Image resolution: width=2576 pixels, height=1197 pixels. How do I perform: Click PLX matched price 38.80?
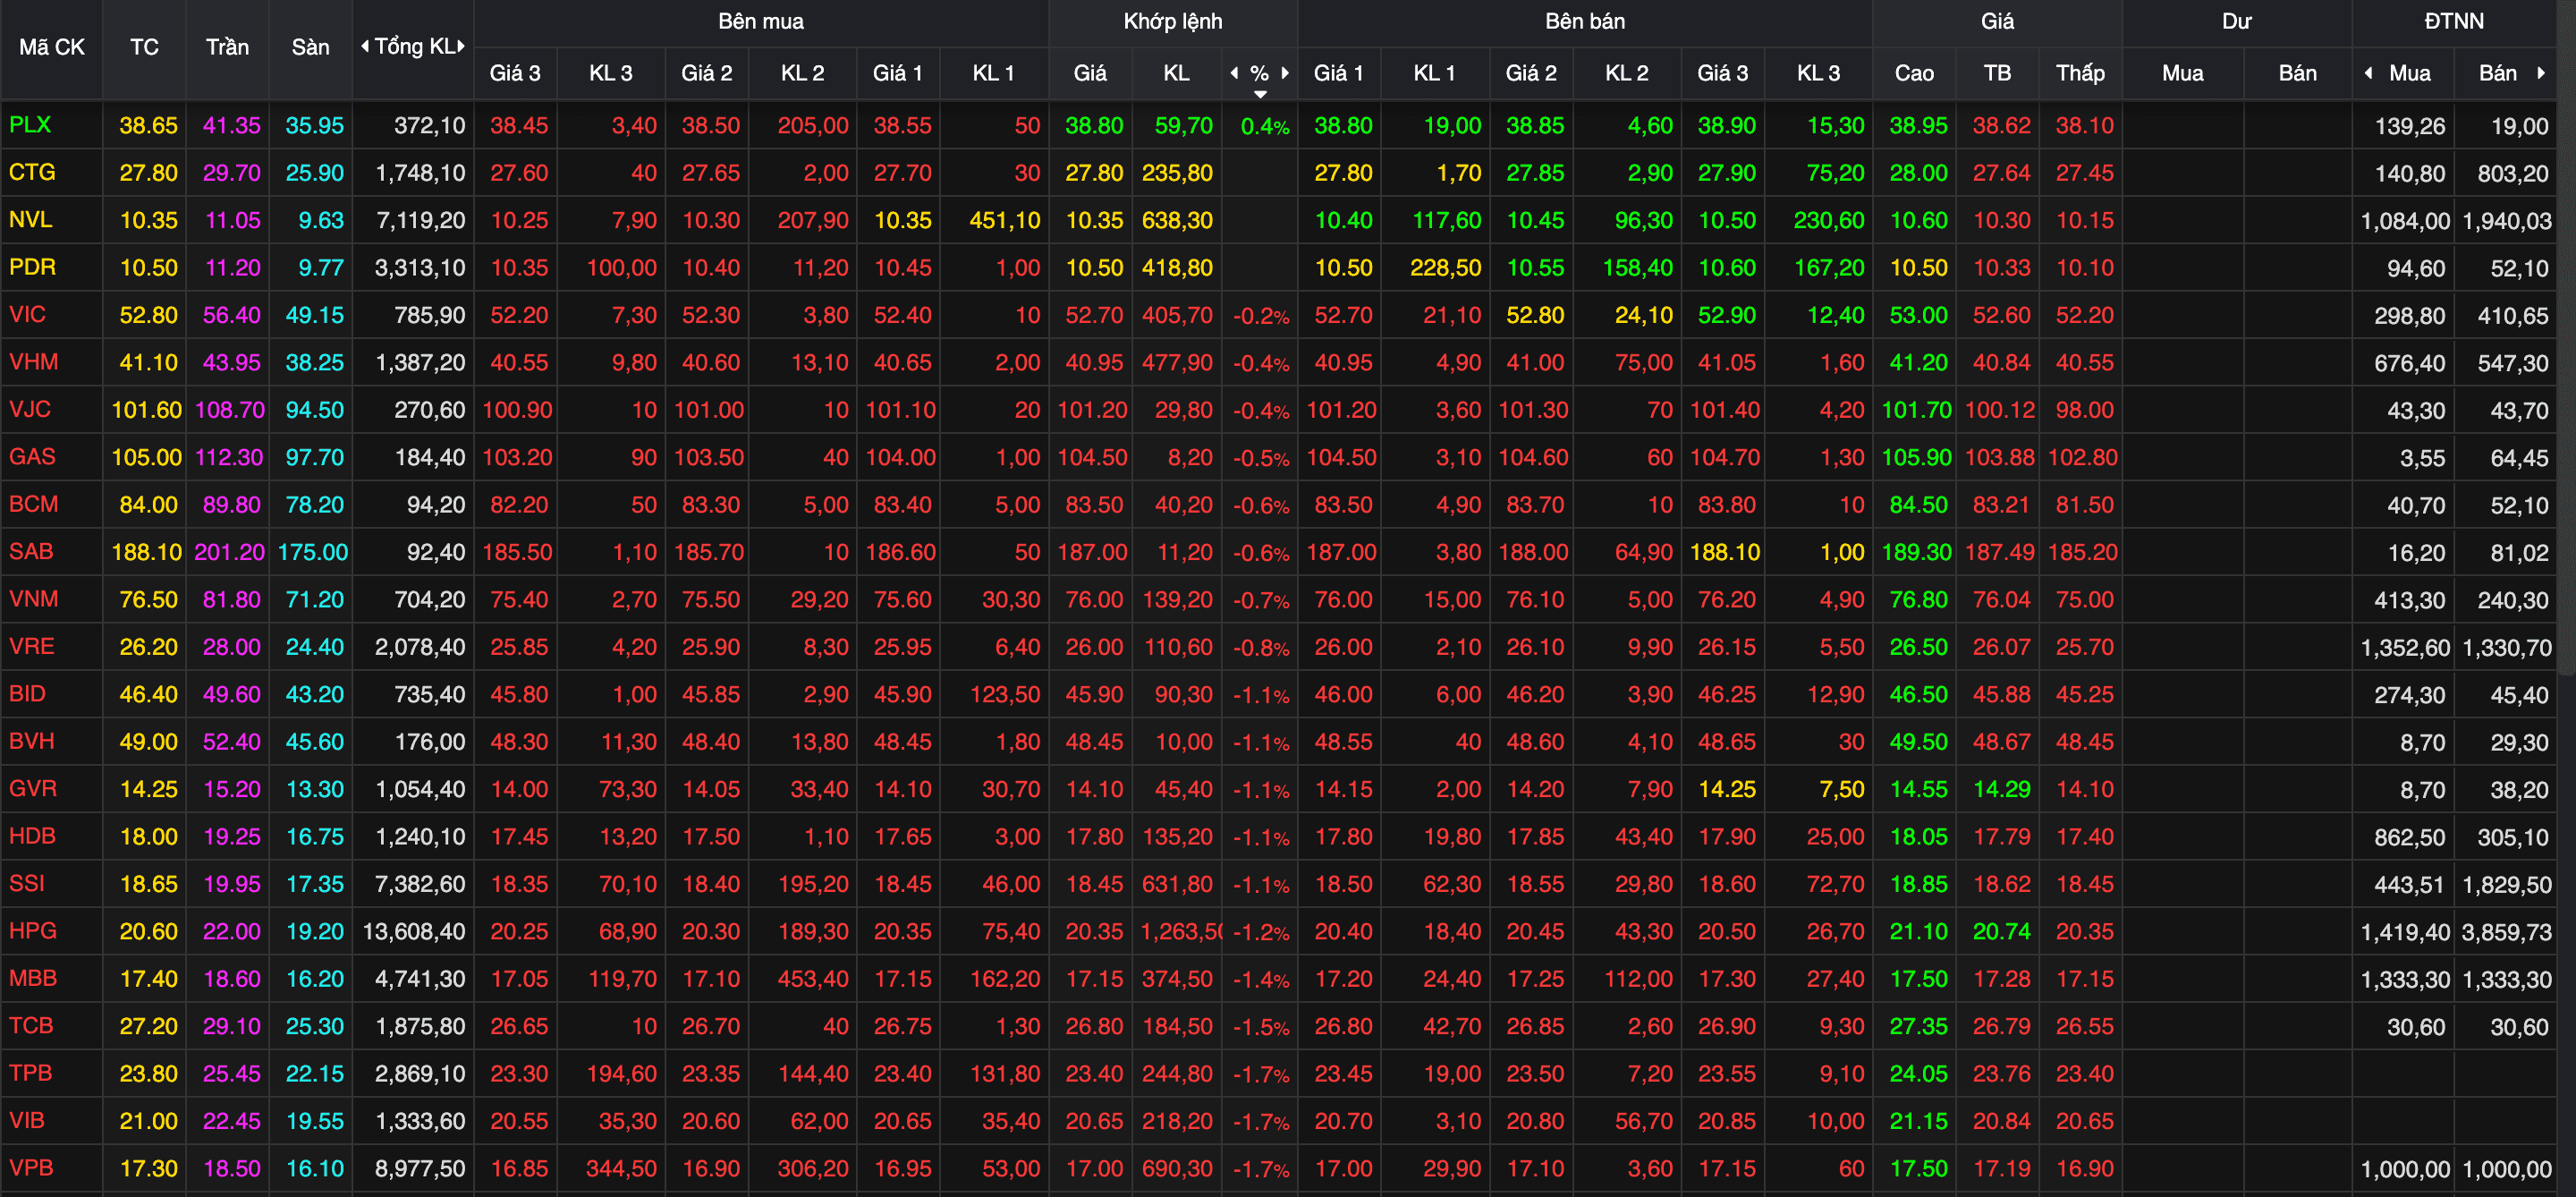pyautogui.click(x=1094, y=125)
